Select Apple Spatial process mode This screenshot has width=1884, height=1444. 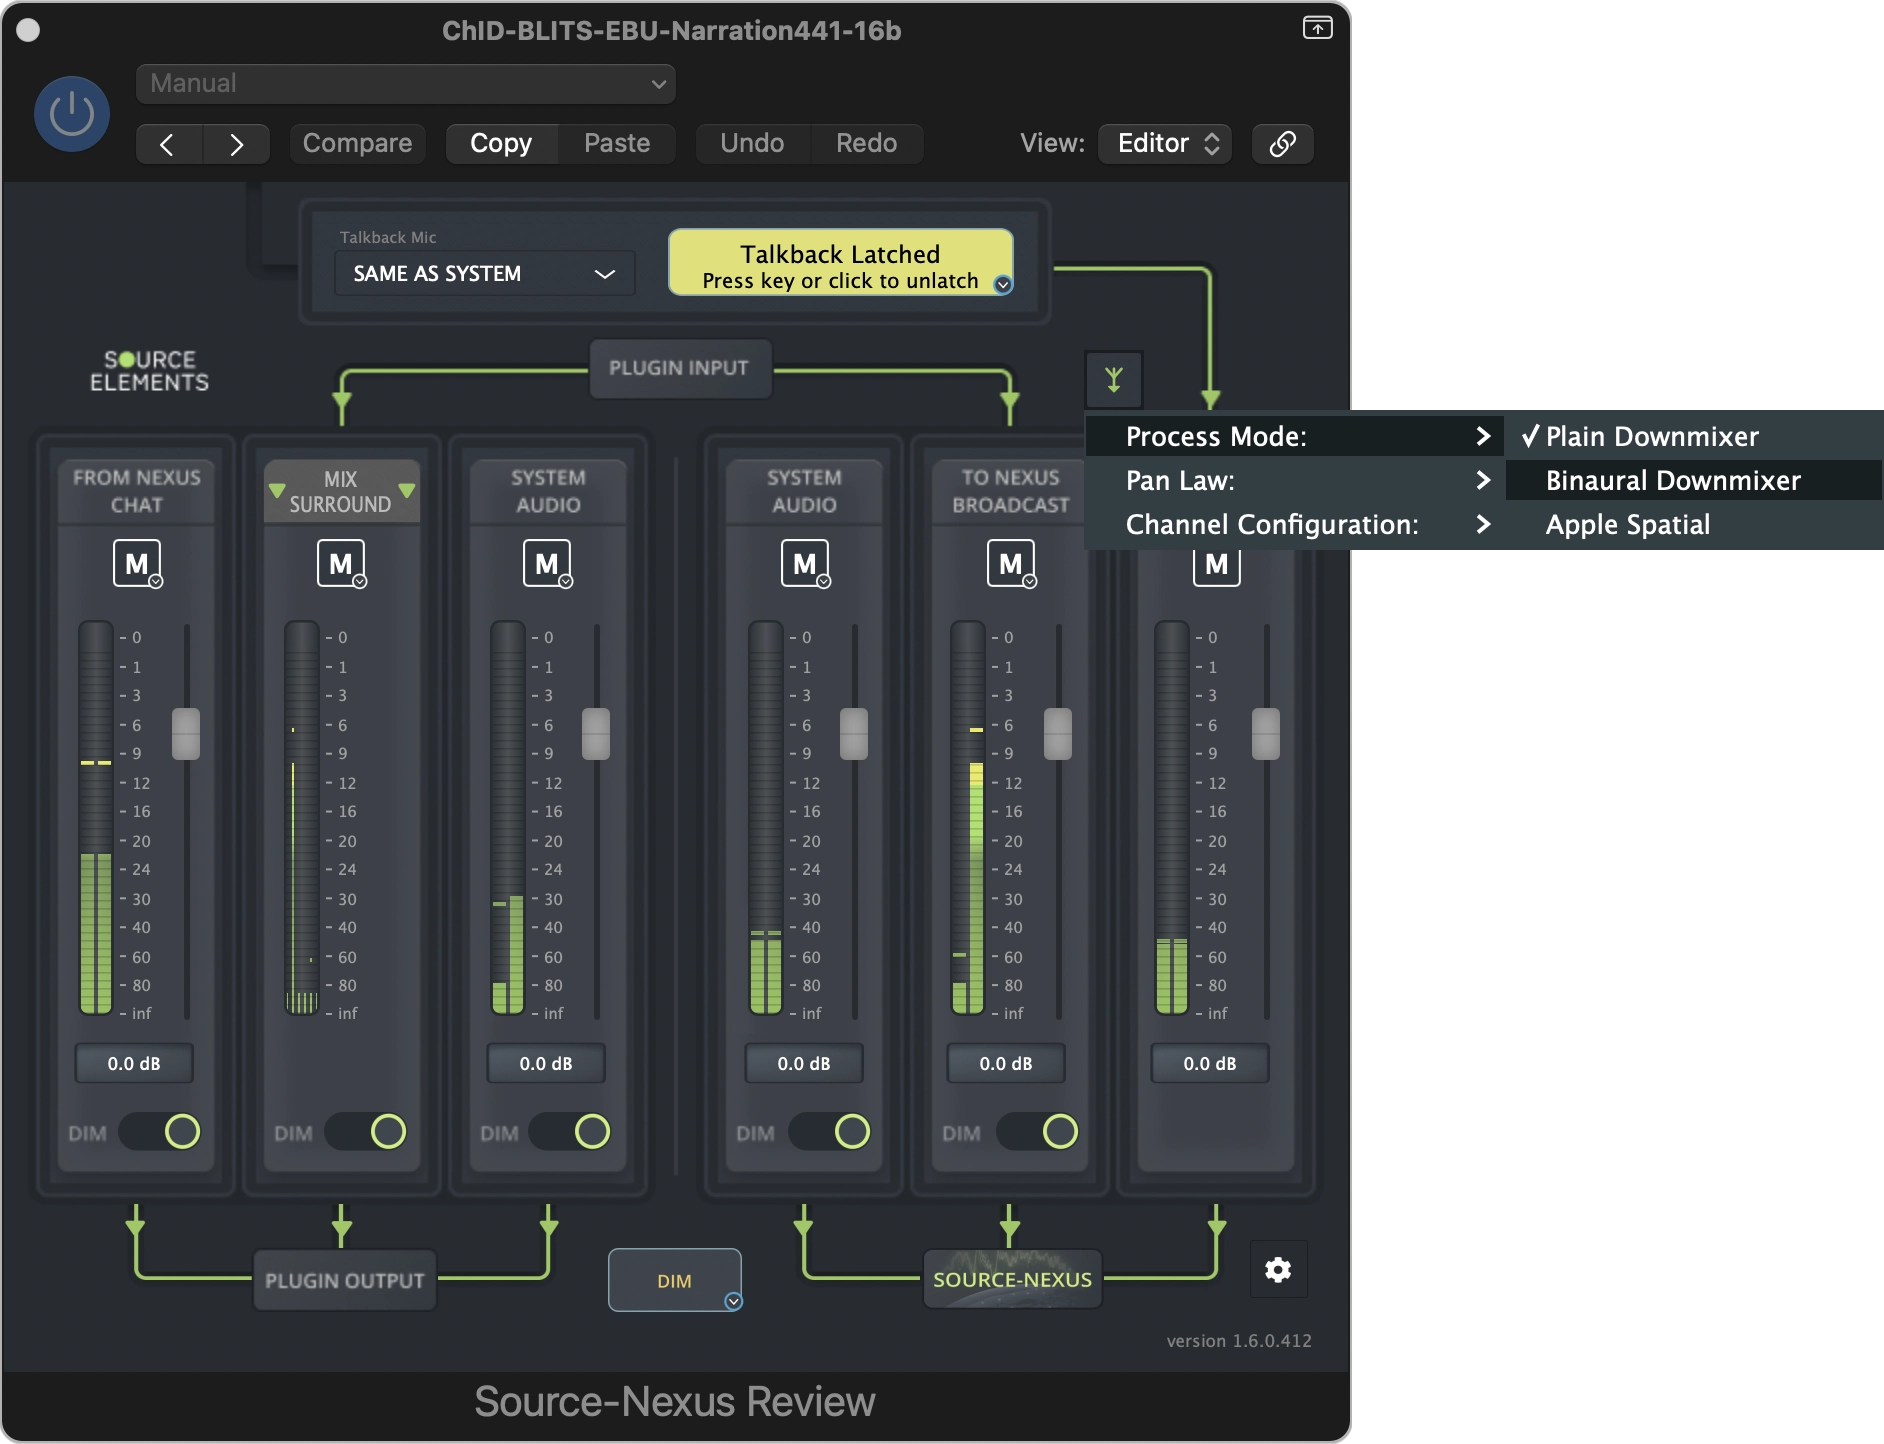tap(1694, 524)
